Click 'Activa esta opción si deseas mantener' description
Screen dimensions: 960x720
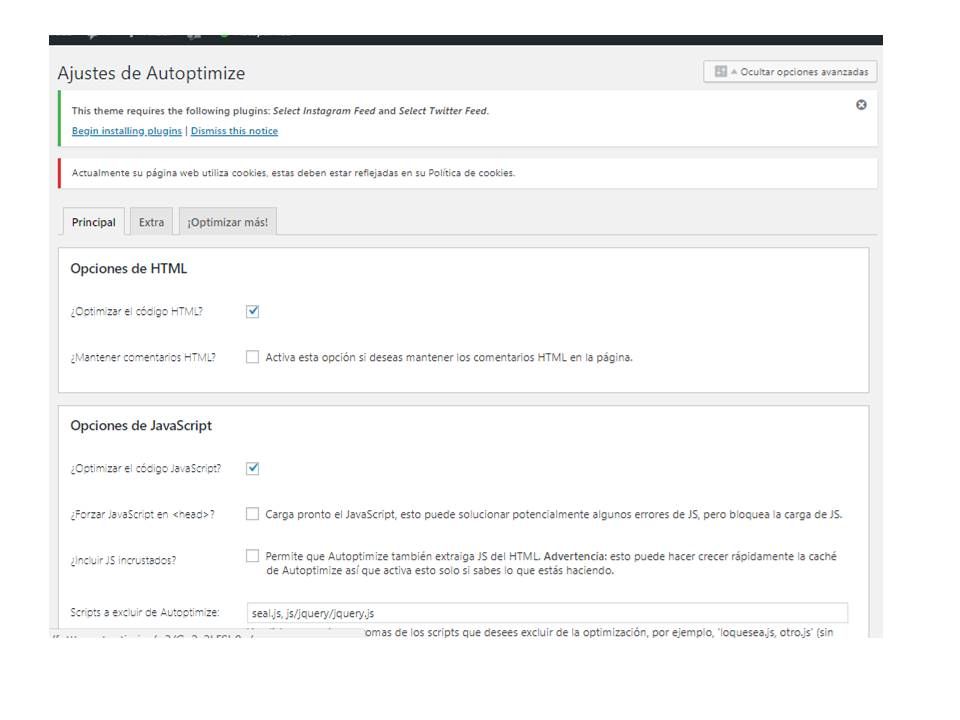[x=449, y=358]
